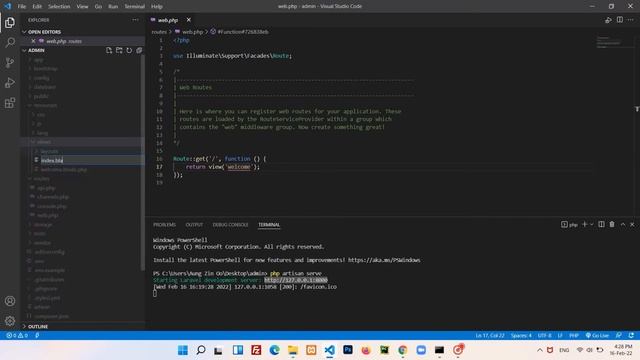Kill terminal with the trash icon
Screen dimensions: 640x360
point(612,224)
